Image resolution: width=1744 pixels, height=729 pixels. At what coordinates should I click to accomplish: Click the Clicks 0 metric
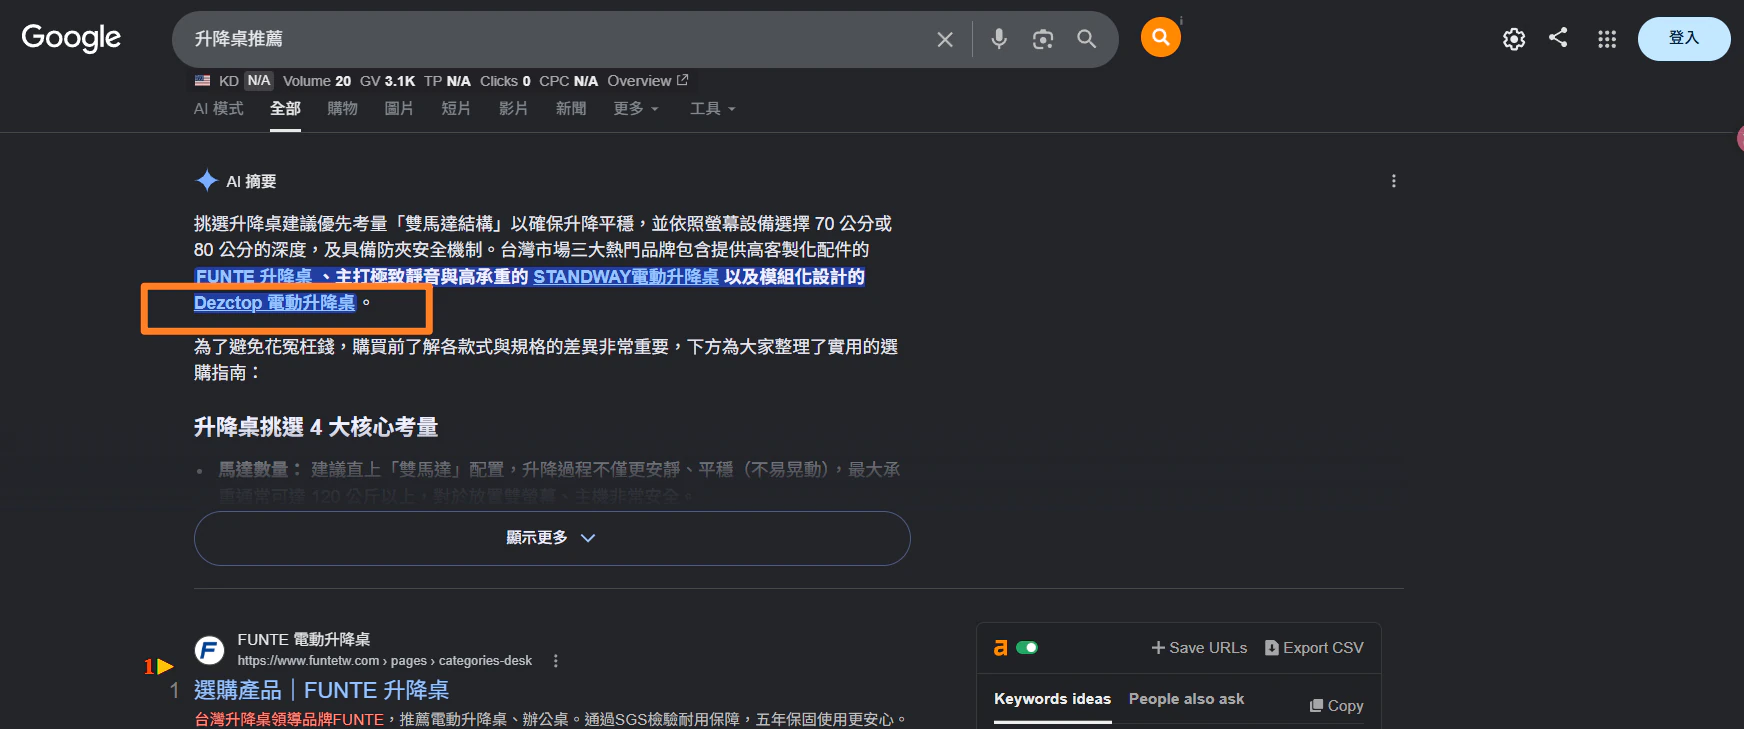click(505, 81)
